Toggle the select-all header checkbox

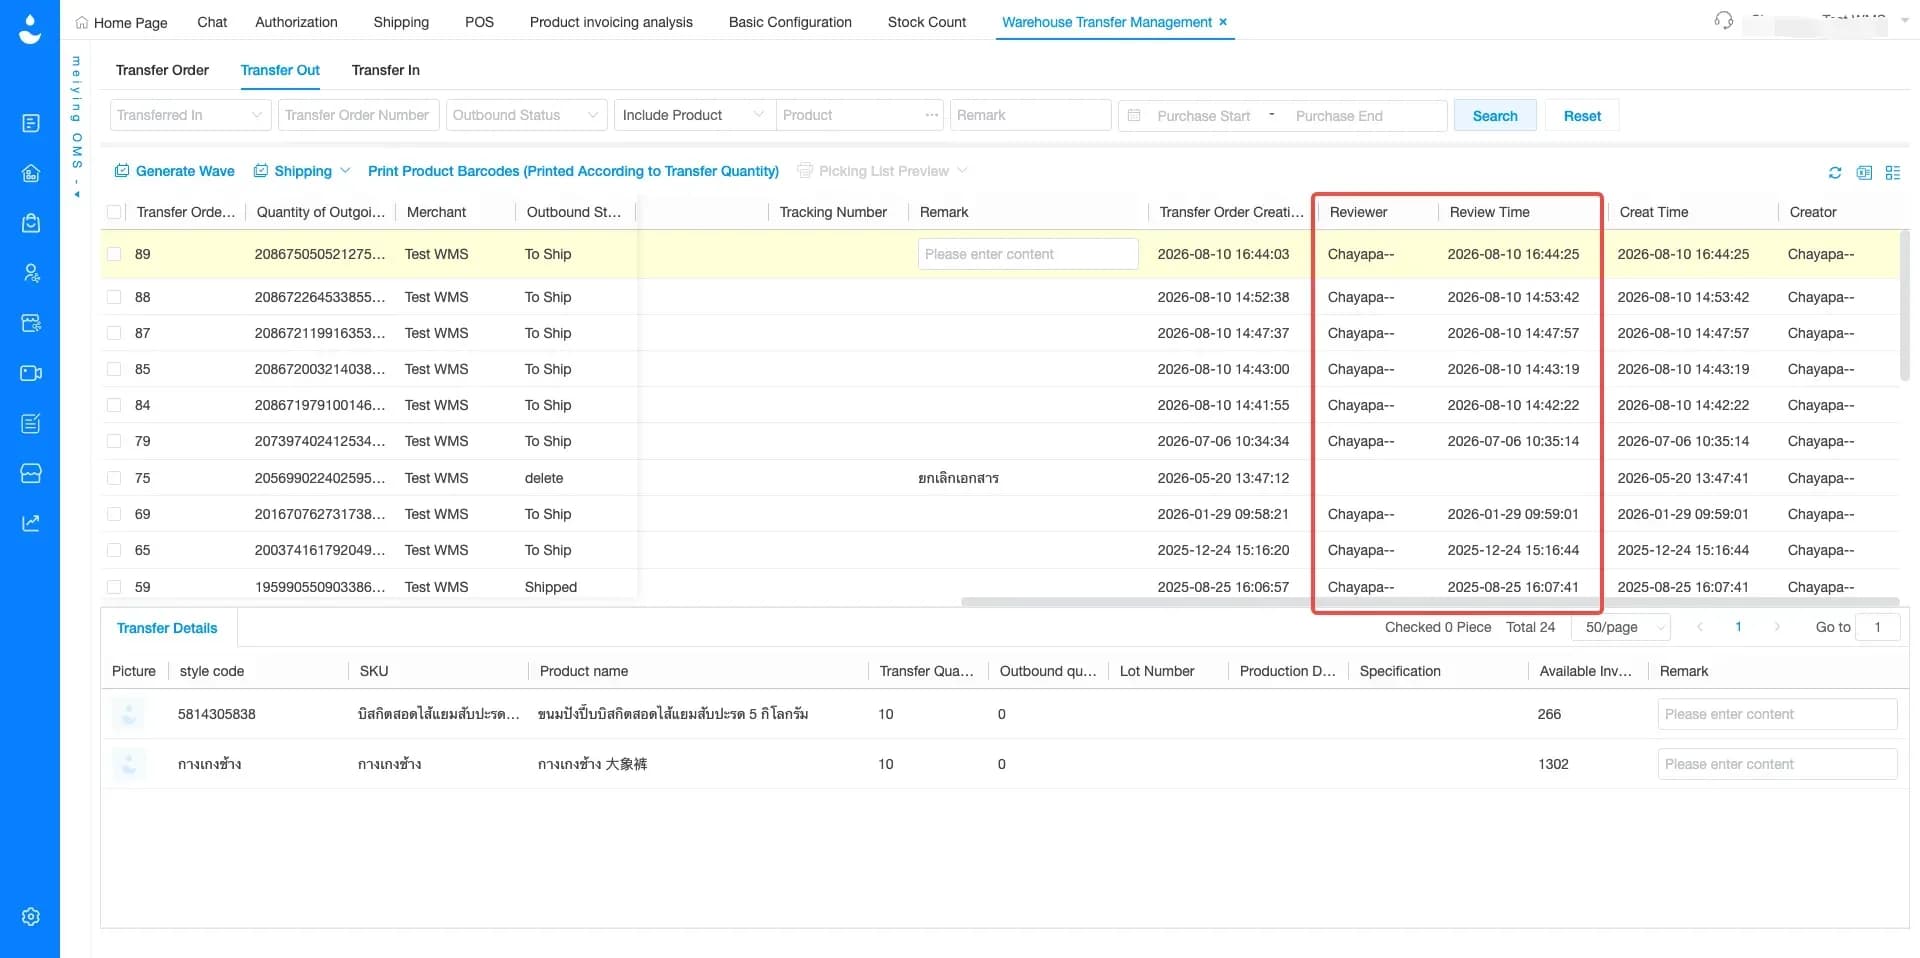pyautogui.click(x=114, y=212)
